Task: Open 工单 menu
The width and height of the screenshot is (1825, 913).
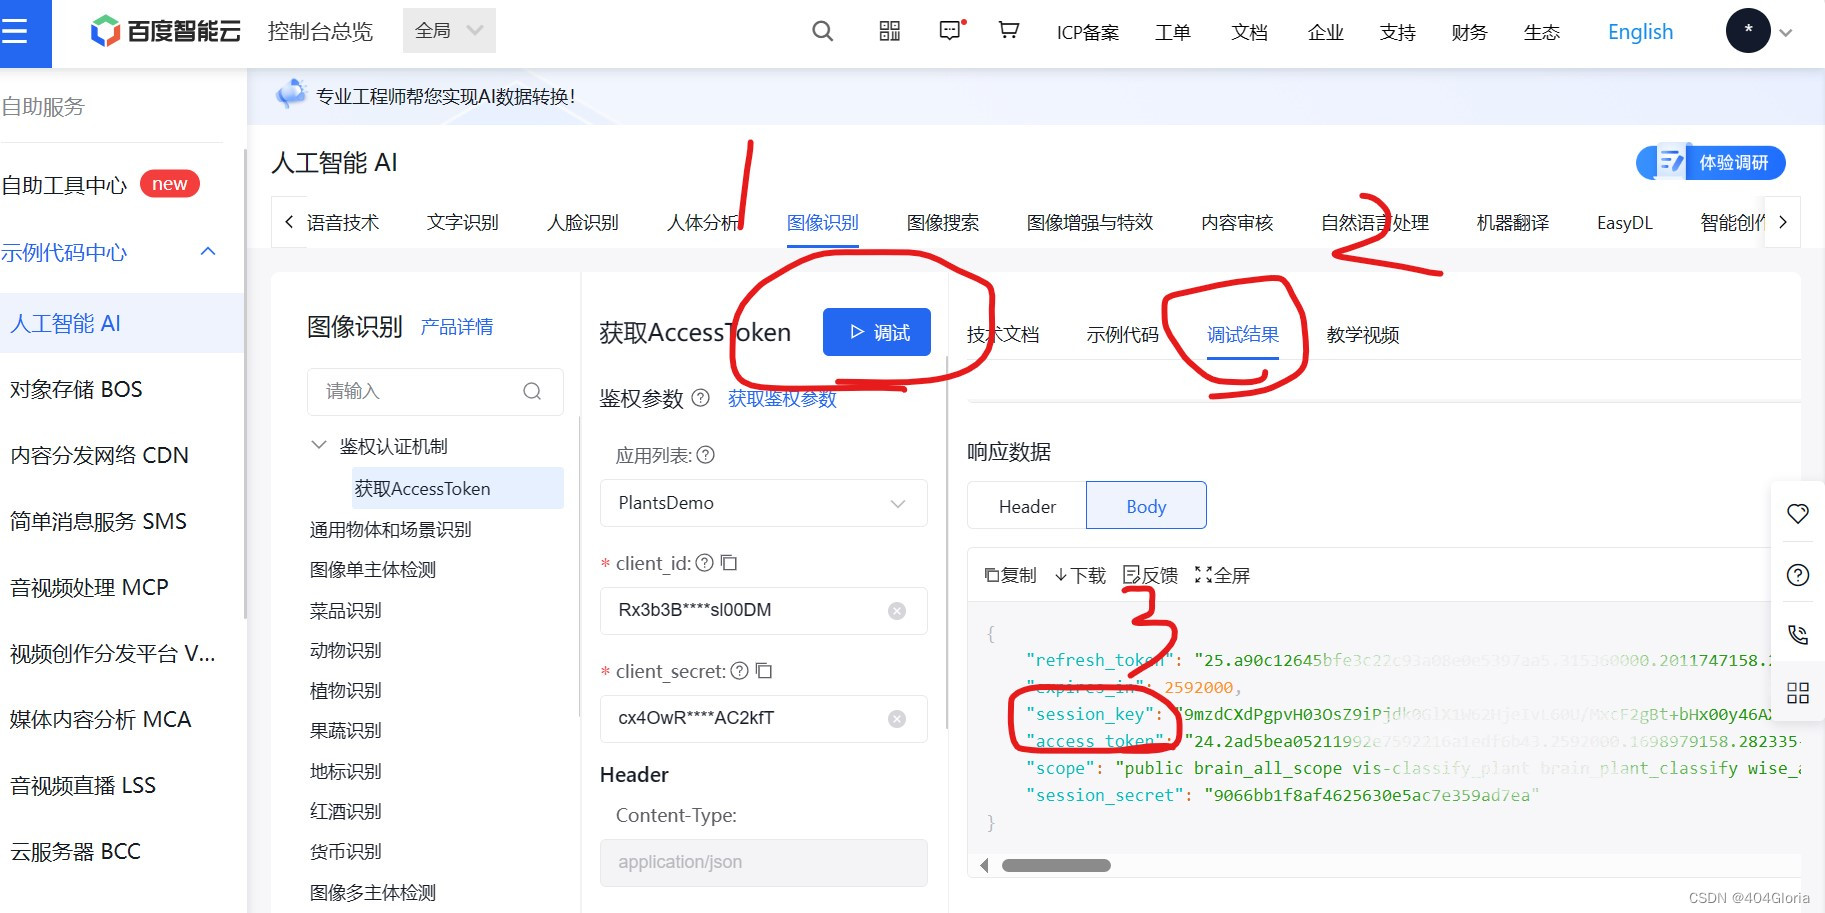Action: 1172,33
